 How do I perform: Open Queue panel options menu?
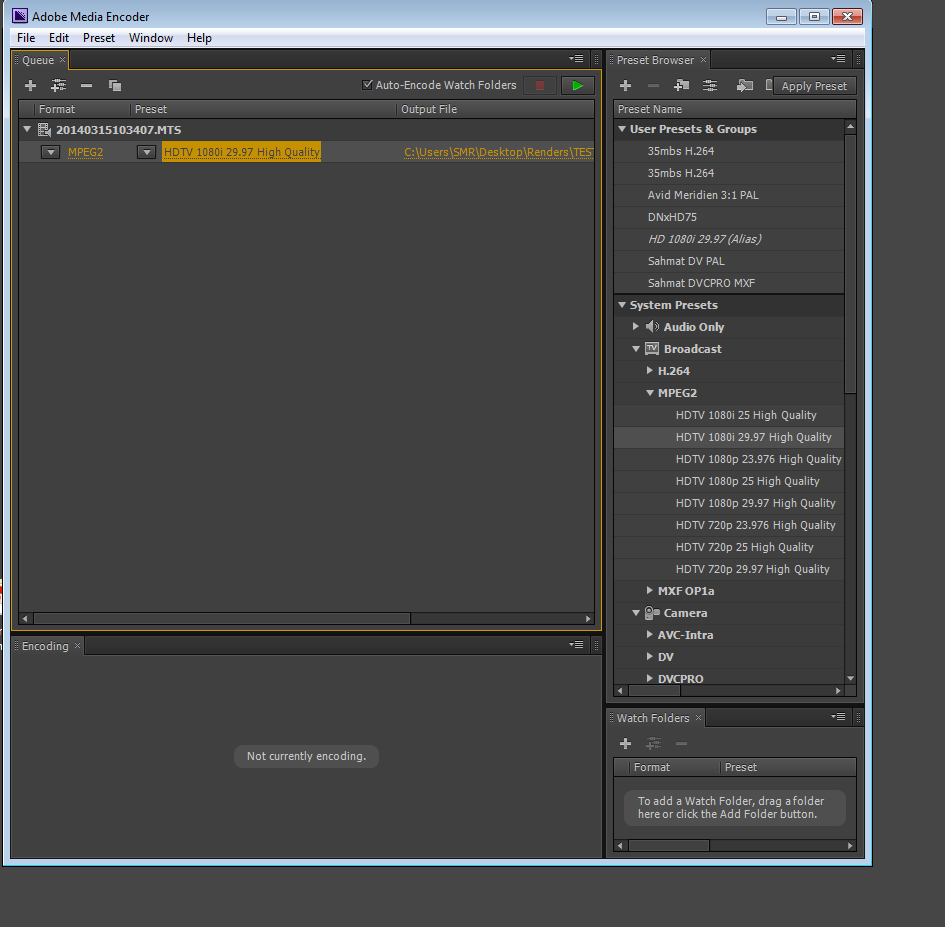(576, 59)
